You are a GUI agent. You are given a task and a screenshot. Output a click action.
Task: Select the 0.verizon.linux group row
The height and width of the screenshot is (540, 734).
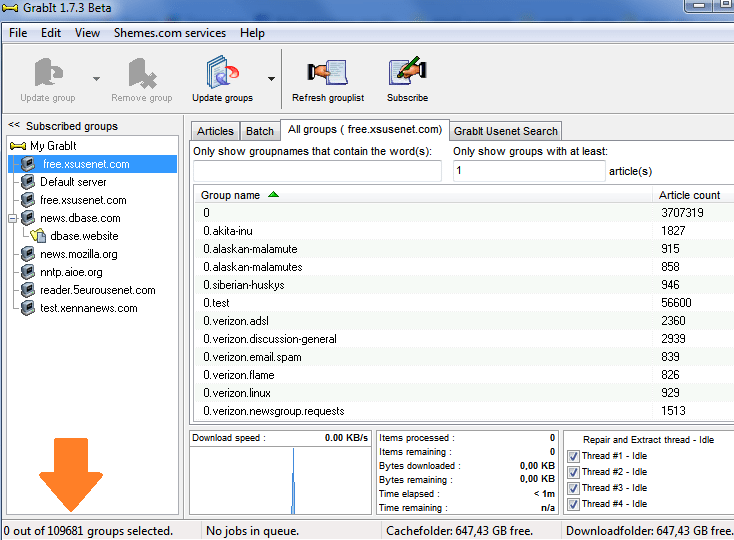(464, 393)
